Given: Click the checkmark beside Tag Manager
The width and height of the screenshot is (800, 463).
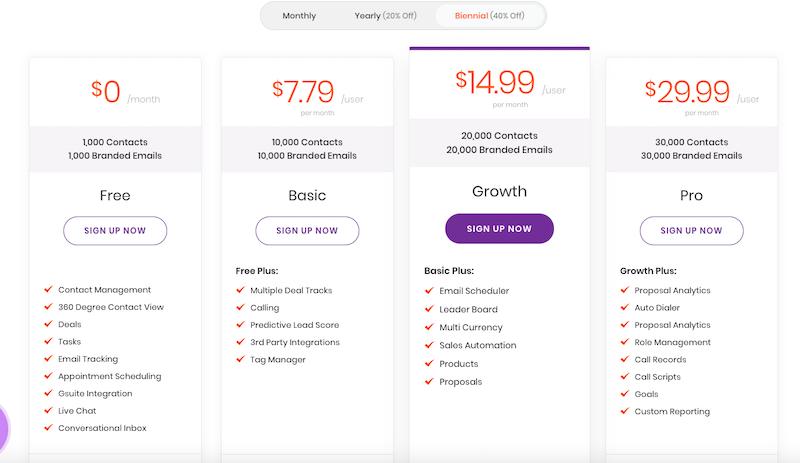Looking at the screenshot, I should click(x=240, y=359).
